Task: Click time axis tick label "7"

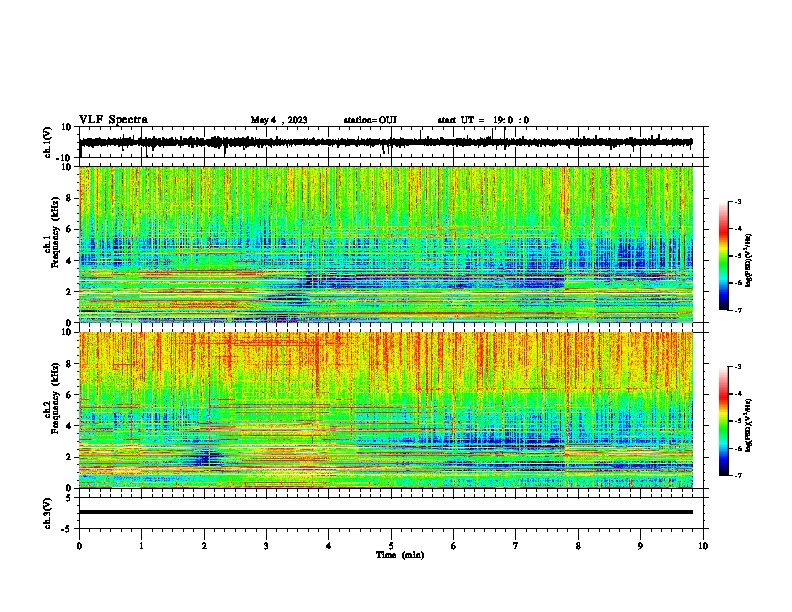Action: click(516, 546)
